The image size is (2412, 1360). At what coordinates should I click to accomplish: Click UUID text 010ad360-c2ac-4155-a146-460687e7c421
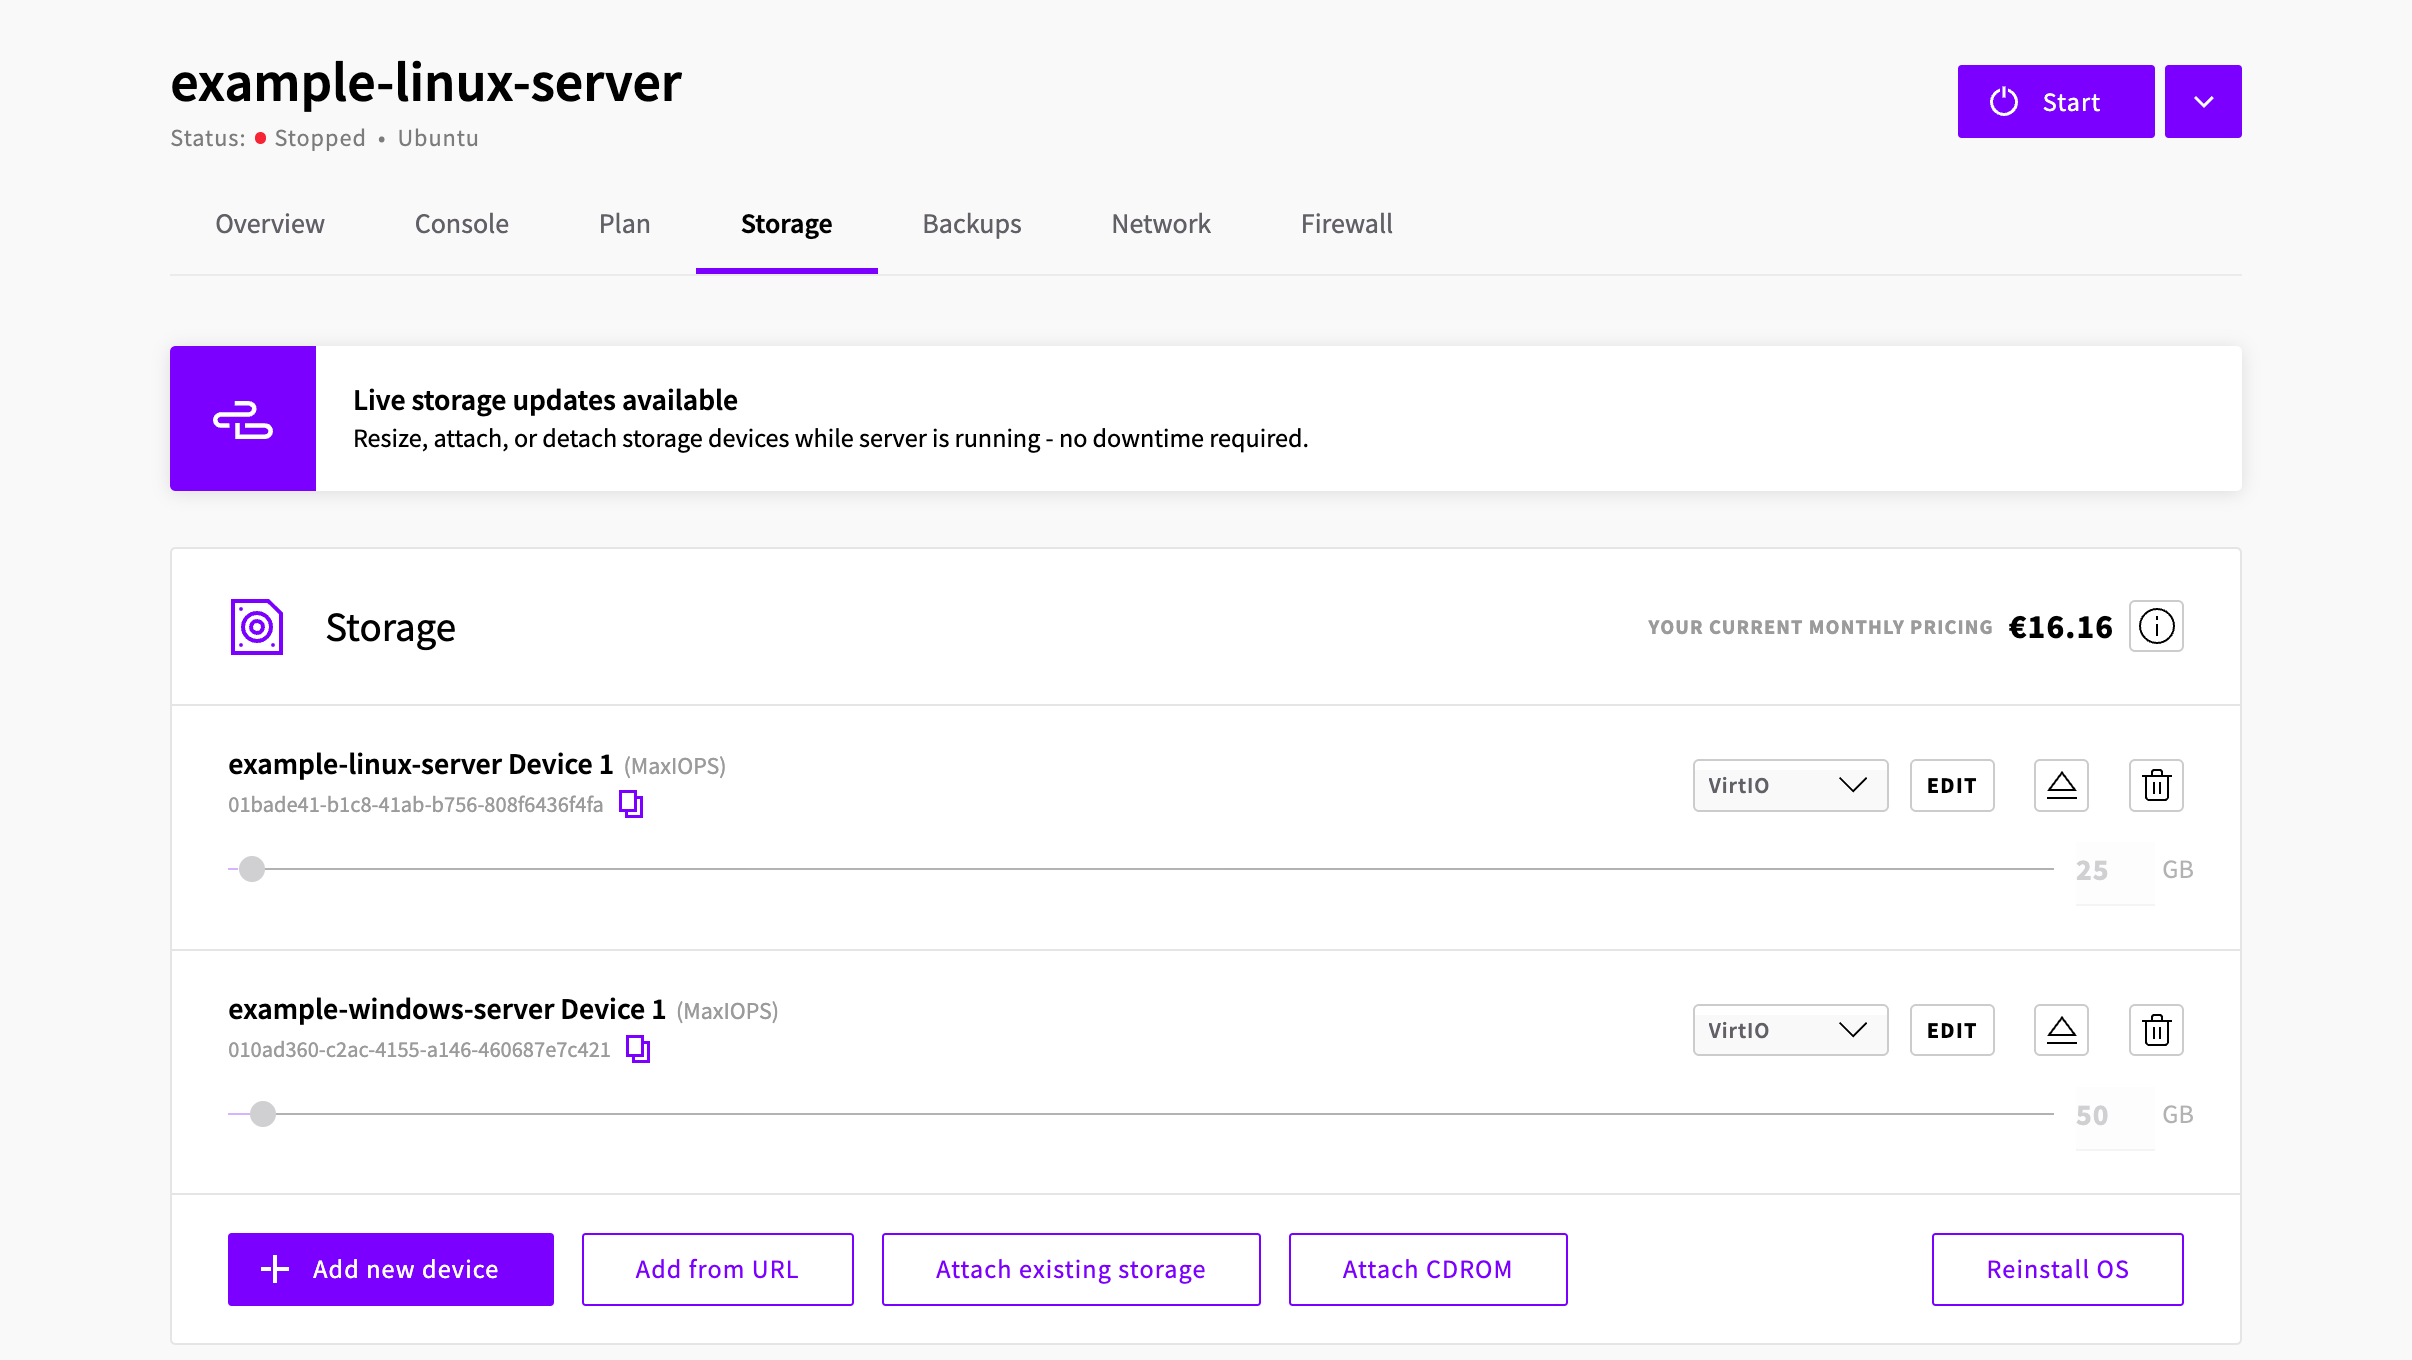(419, 1050)
